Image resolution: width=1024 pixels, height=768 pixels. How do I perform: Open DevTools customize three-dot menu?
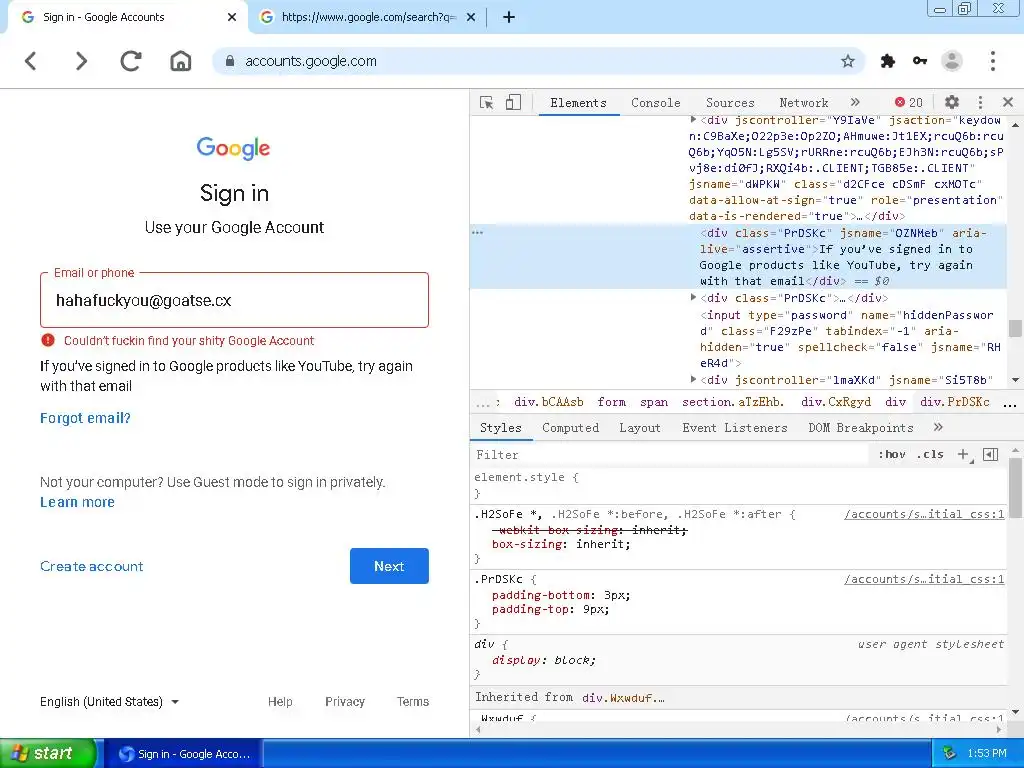tap(980, 103)
